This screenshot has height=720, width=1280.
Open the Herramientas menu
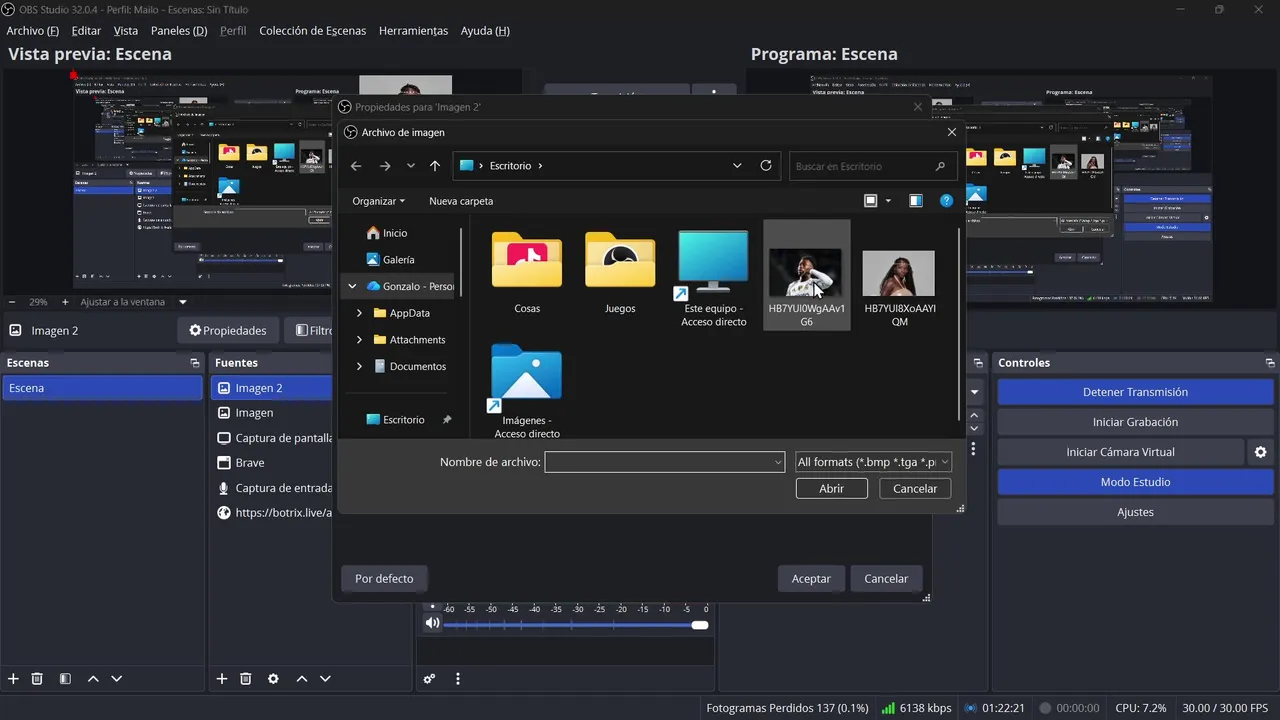(413, 31)
